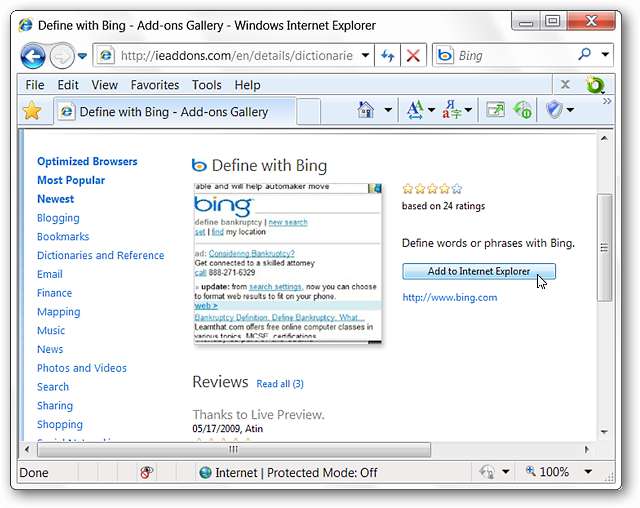Click the Refresh page icon
This screenshot has width=640, height=508.
[x=389, y=56]
